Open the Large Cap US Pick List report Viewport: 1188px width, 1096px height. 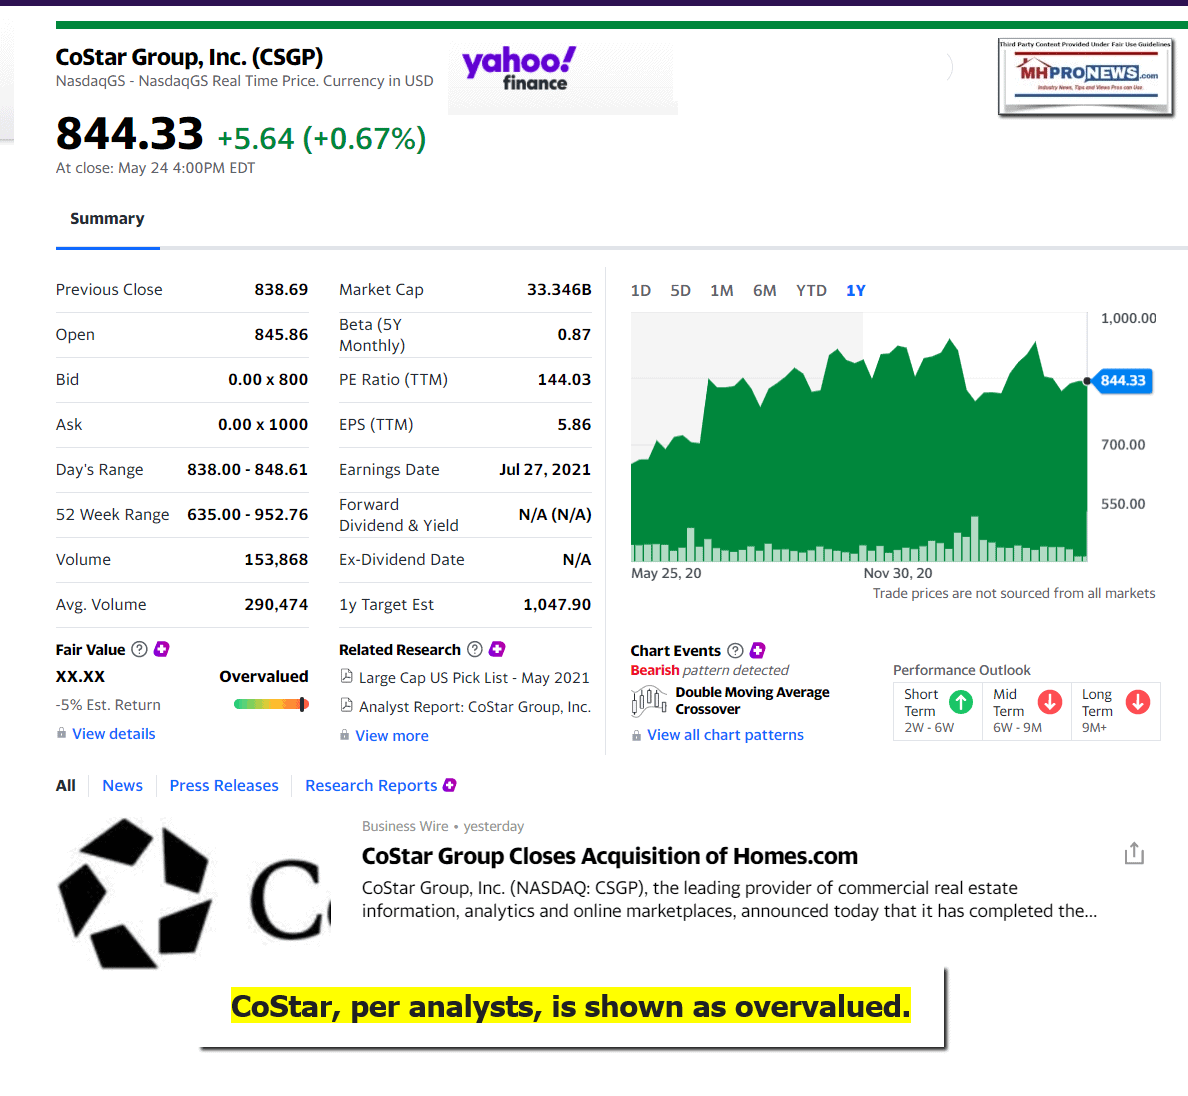point(473,678)
